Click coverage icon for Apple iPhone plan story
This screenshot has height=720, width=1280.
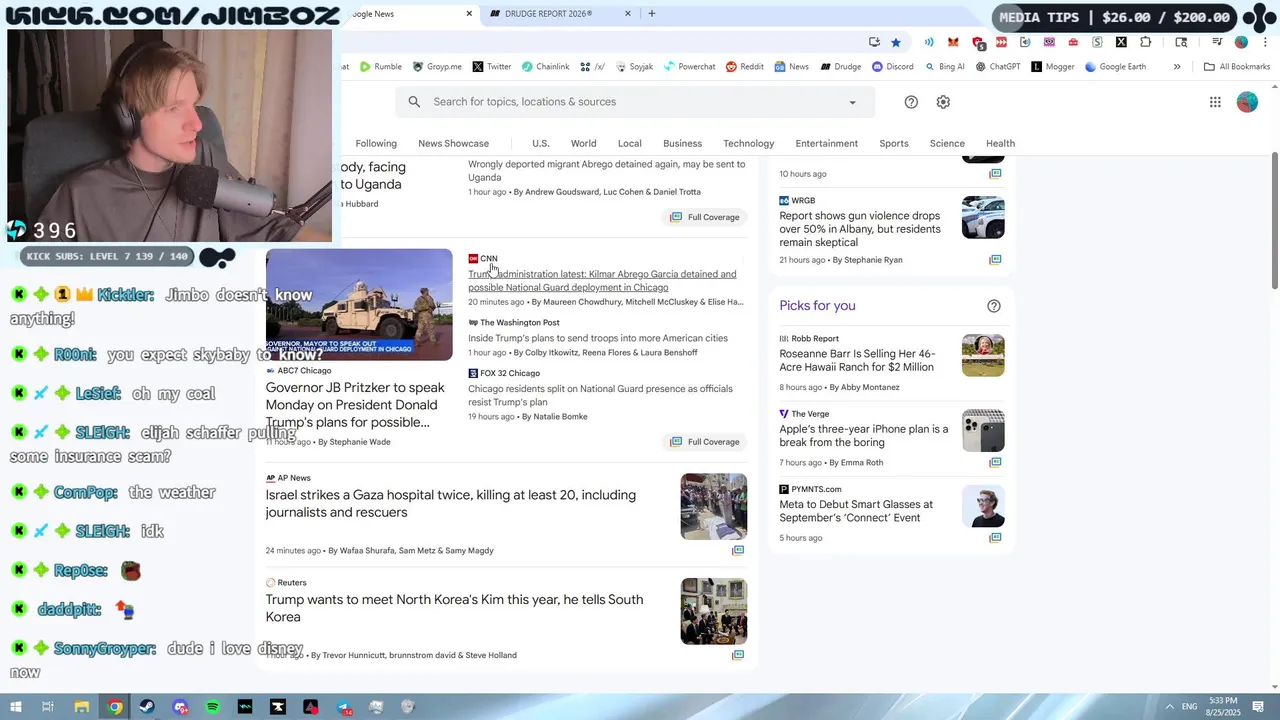pos(995,462)
